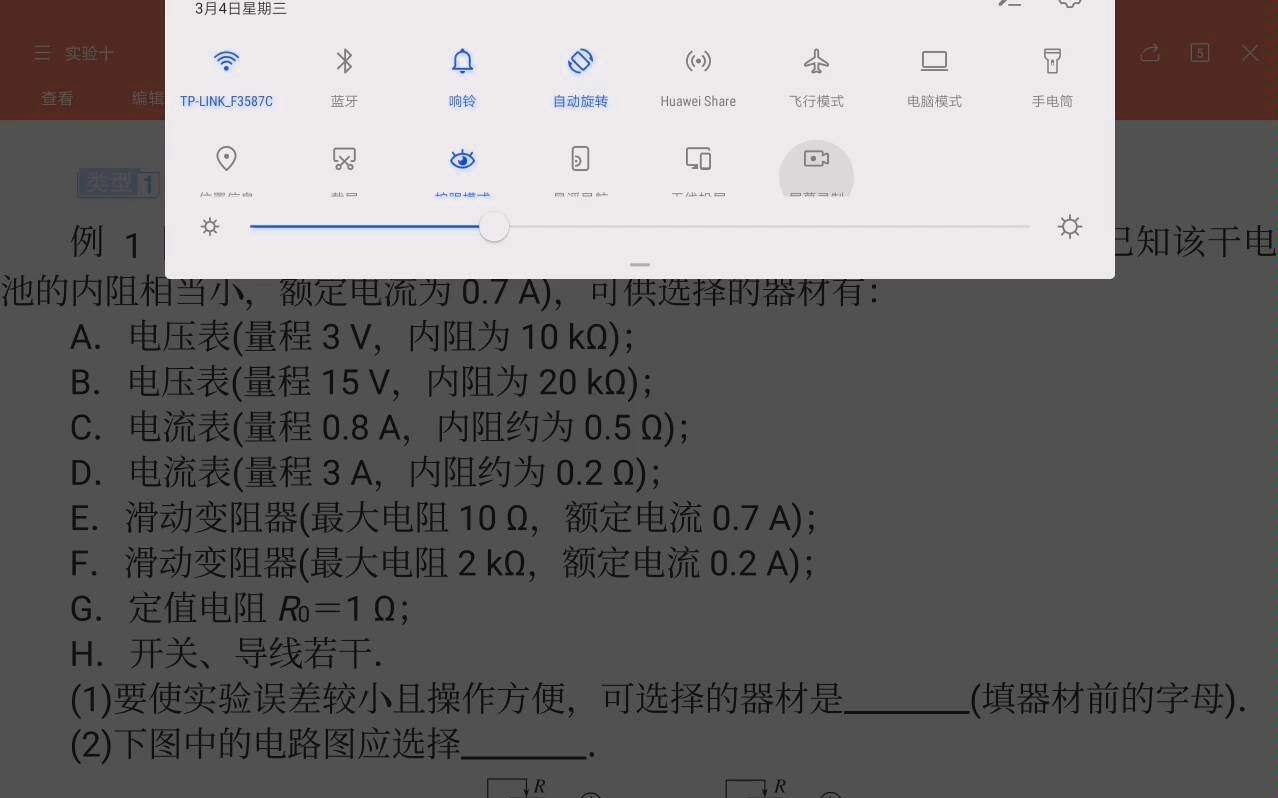Disable 自动旋转 auto-rotate
Image resolution: width=1278 pixels, height=798 pixels.
pyautogui.click(x=579, y=61)
